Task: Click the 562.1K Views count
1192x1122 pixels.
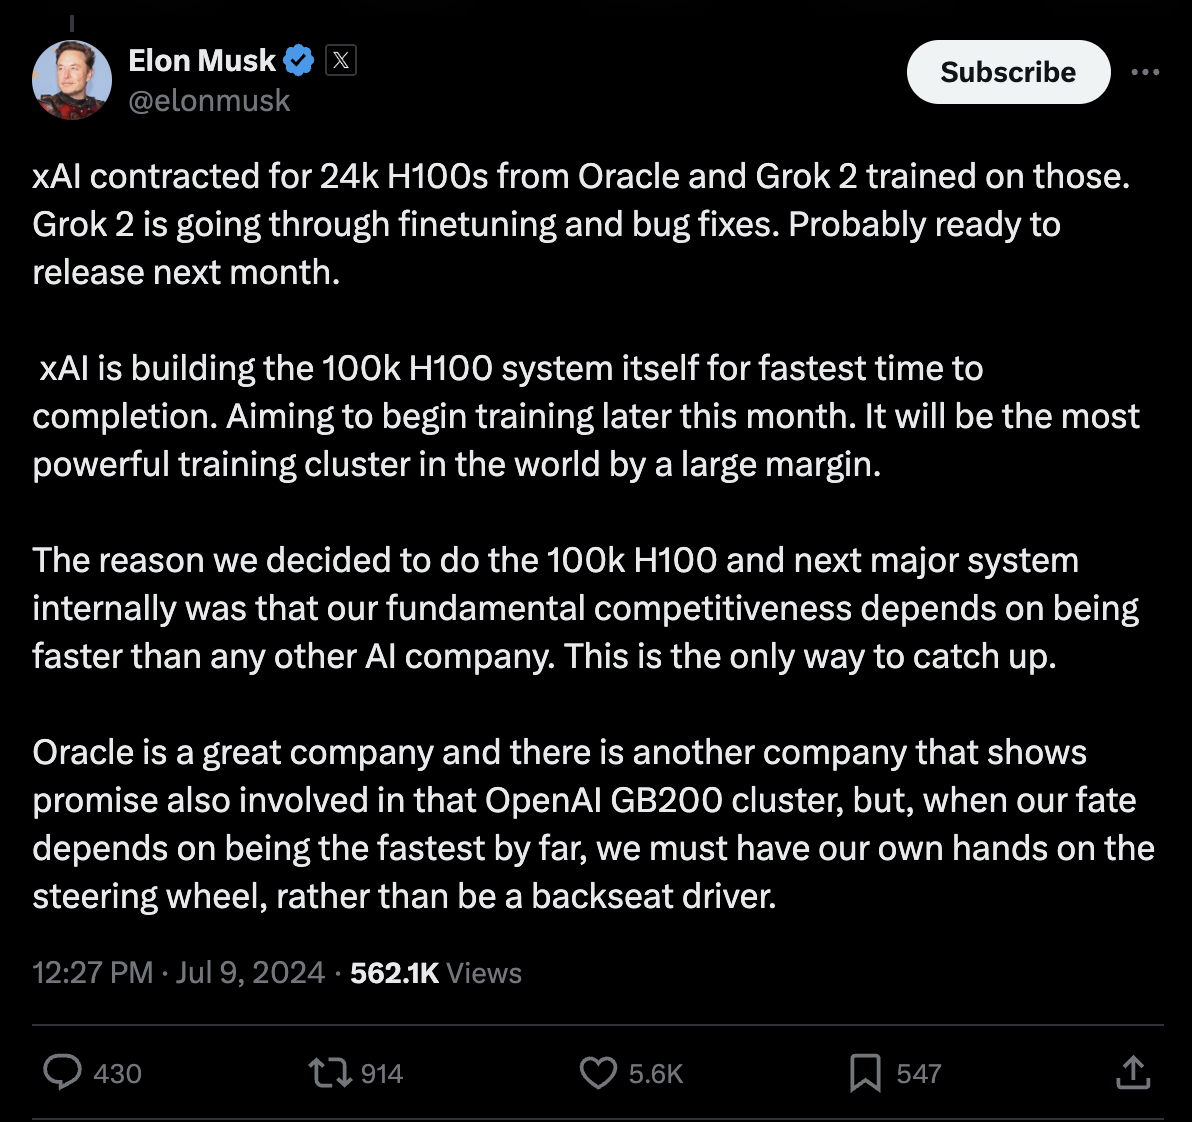Action: click(x=436, y=973)
